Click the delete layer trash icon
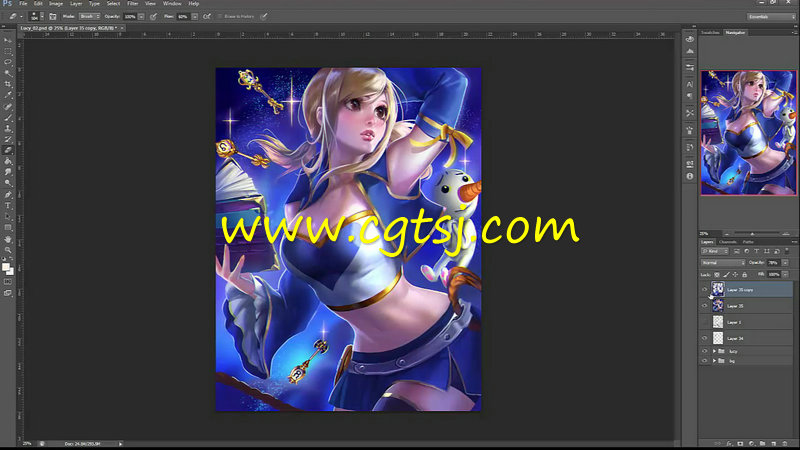800x450 pixels. tap(785, 444)
